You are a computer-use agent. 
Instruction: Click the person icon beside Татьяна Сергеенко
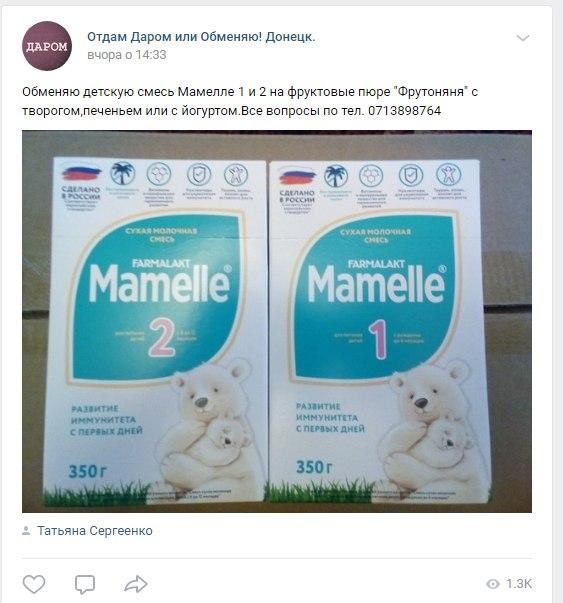click(x=26, y=531)
